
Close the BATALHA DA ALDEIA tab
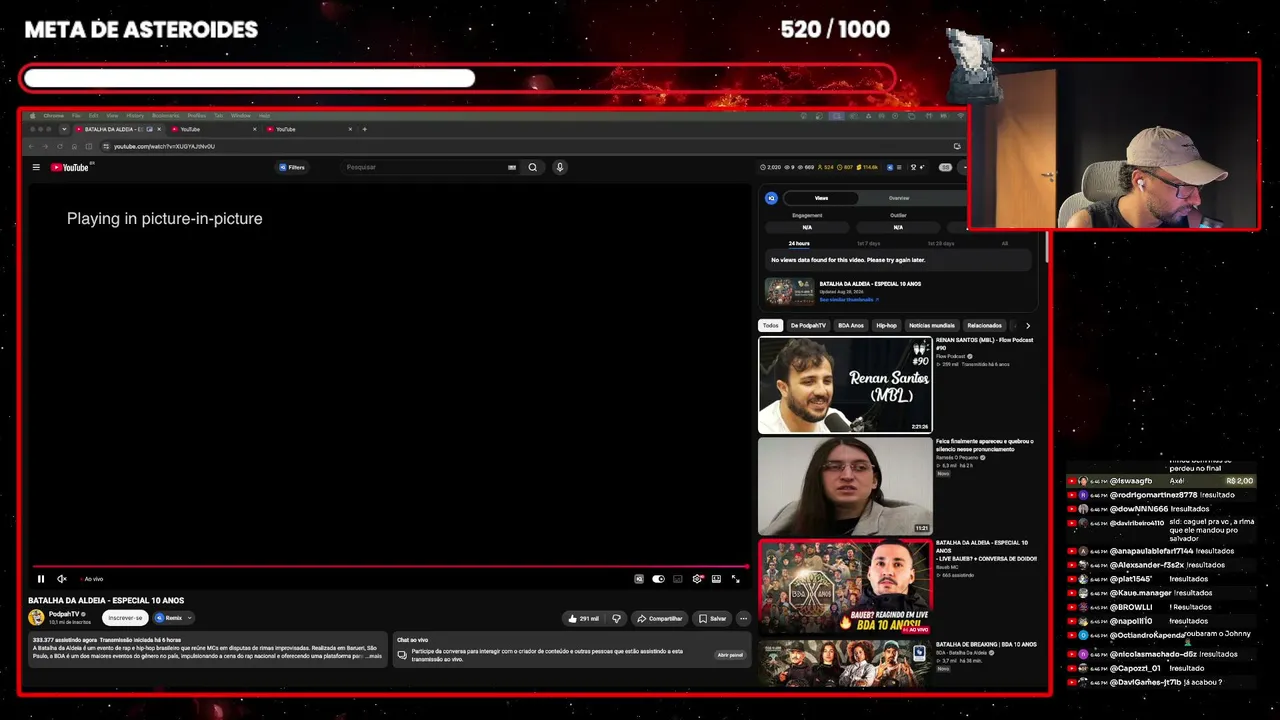coord(158,129)
